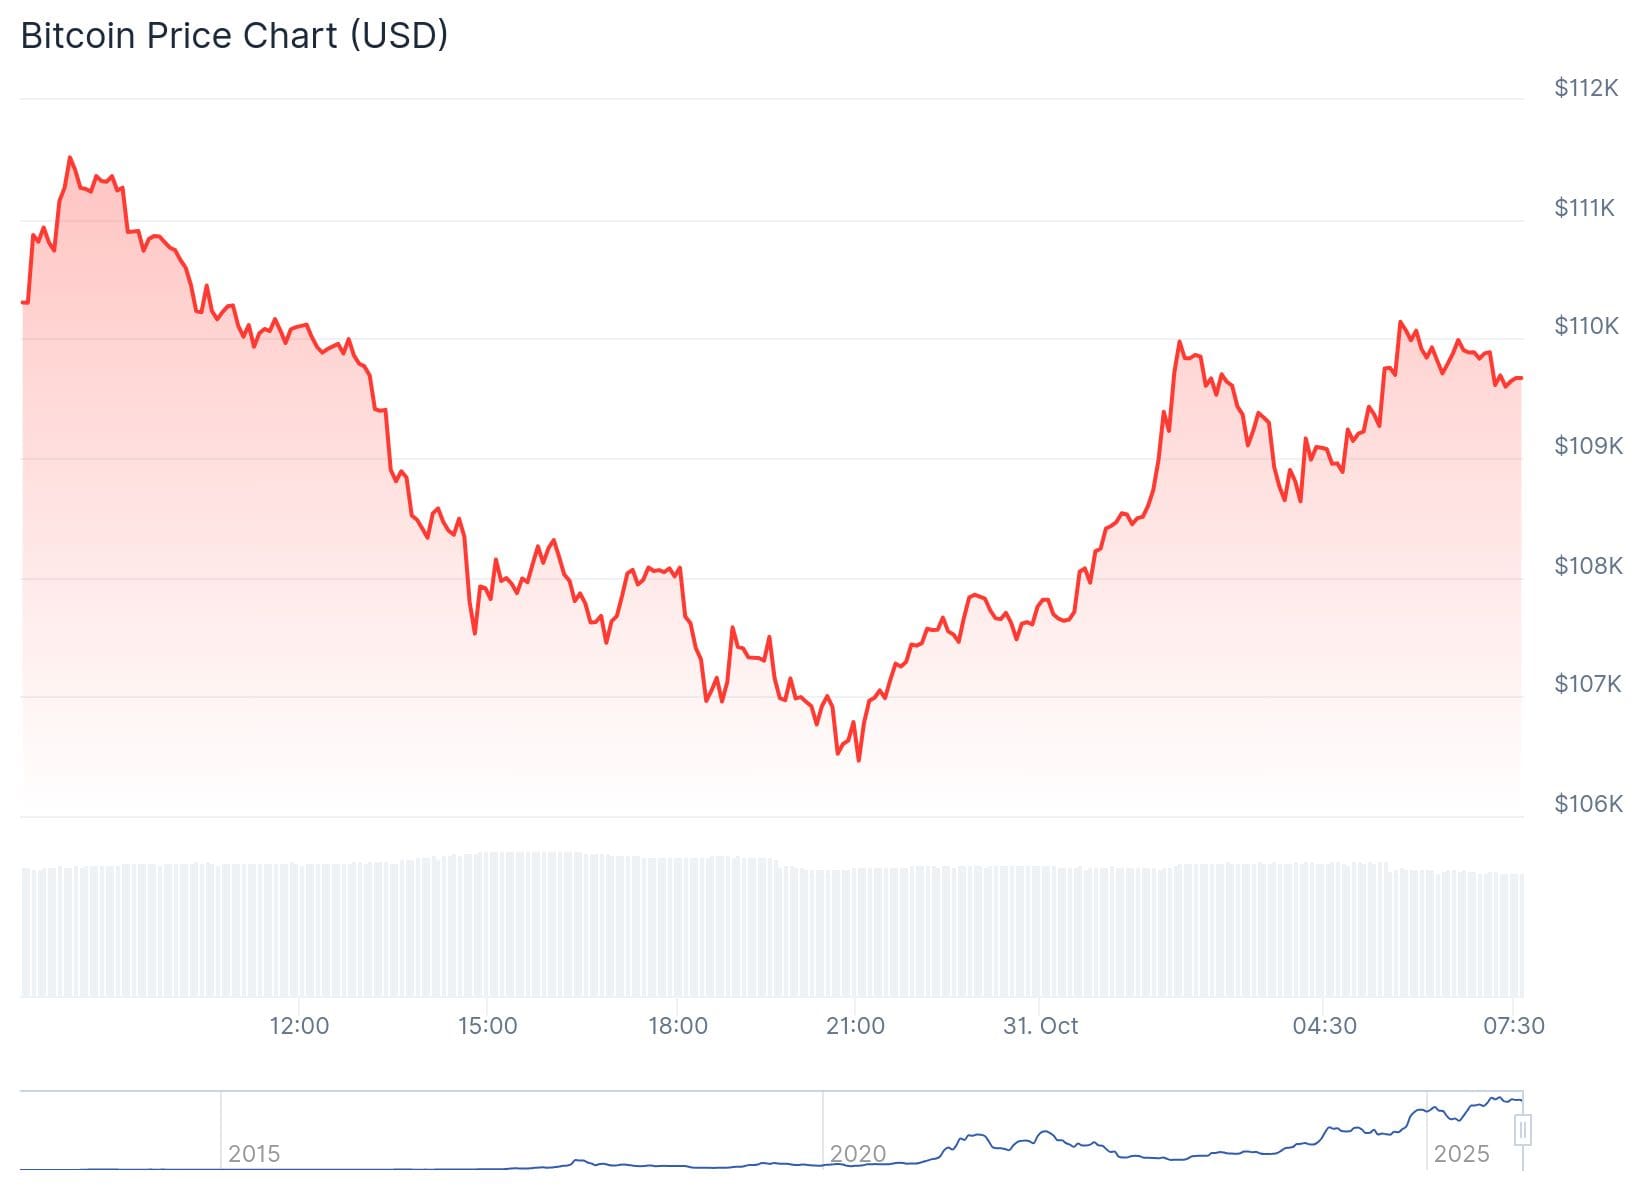Jump to 2015 in the navigator
Screen dimensions: 1644x1200
click(x=254, y=1154)
